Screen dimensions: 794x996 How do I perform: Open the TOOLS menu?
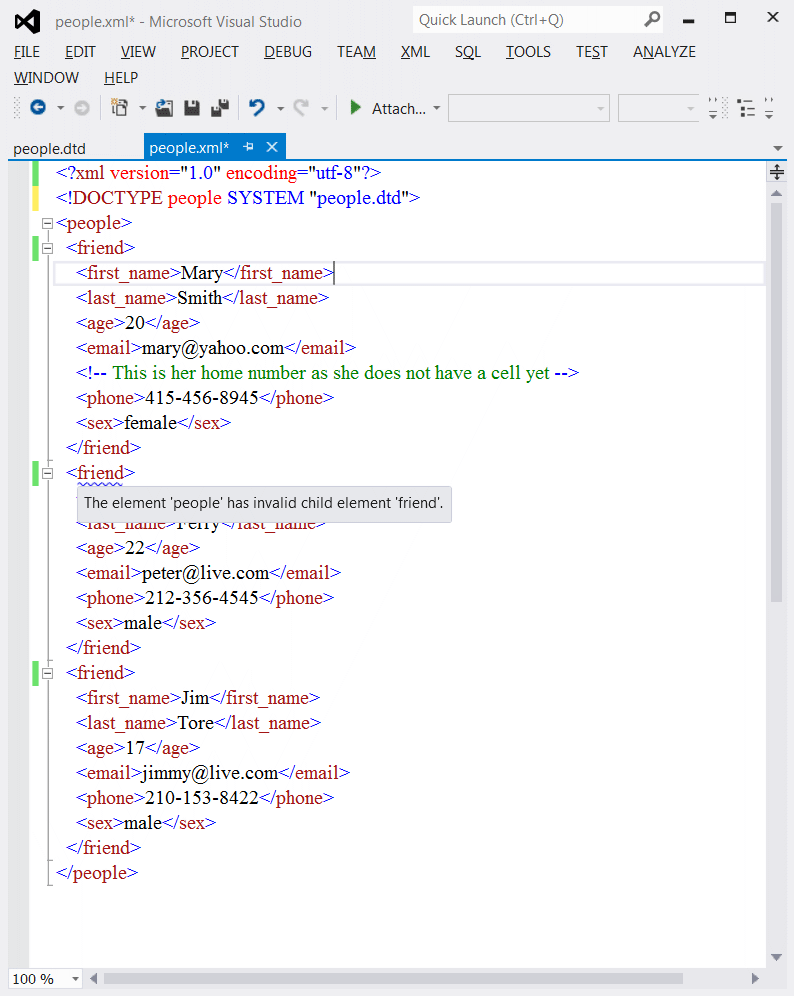tap(528, 52)
